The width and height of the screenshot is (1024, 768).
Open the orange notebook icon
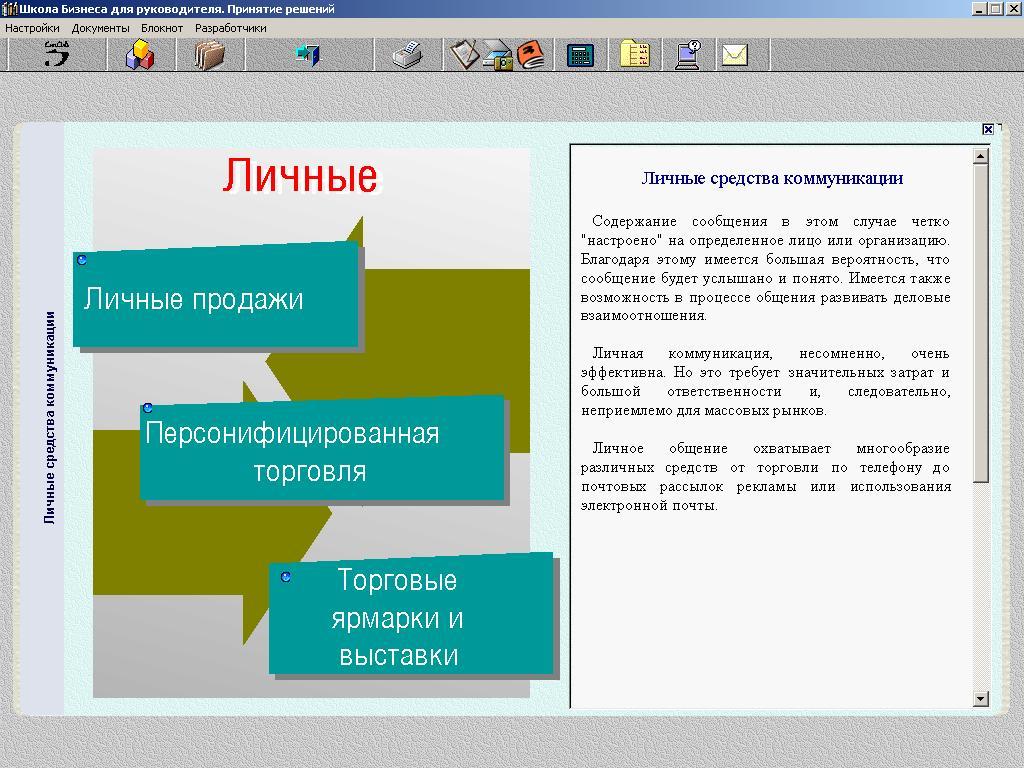click(x=531, y=55)
